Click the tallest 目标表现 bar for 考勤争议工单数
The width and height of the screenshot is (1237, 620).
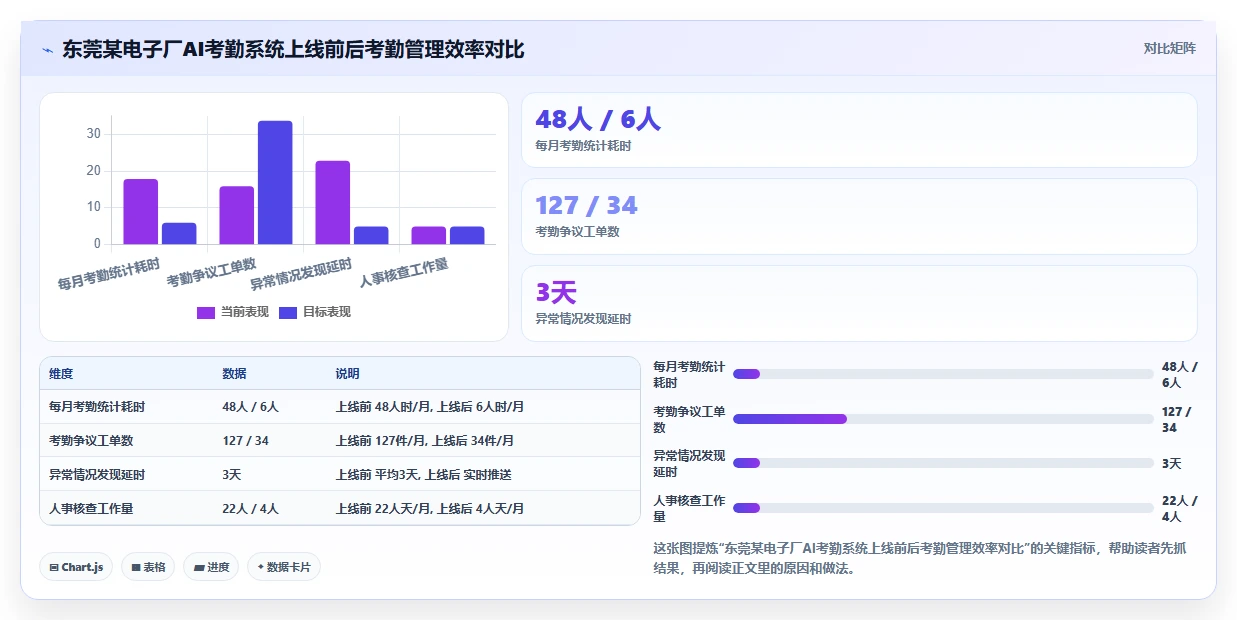click(275, 182)
